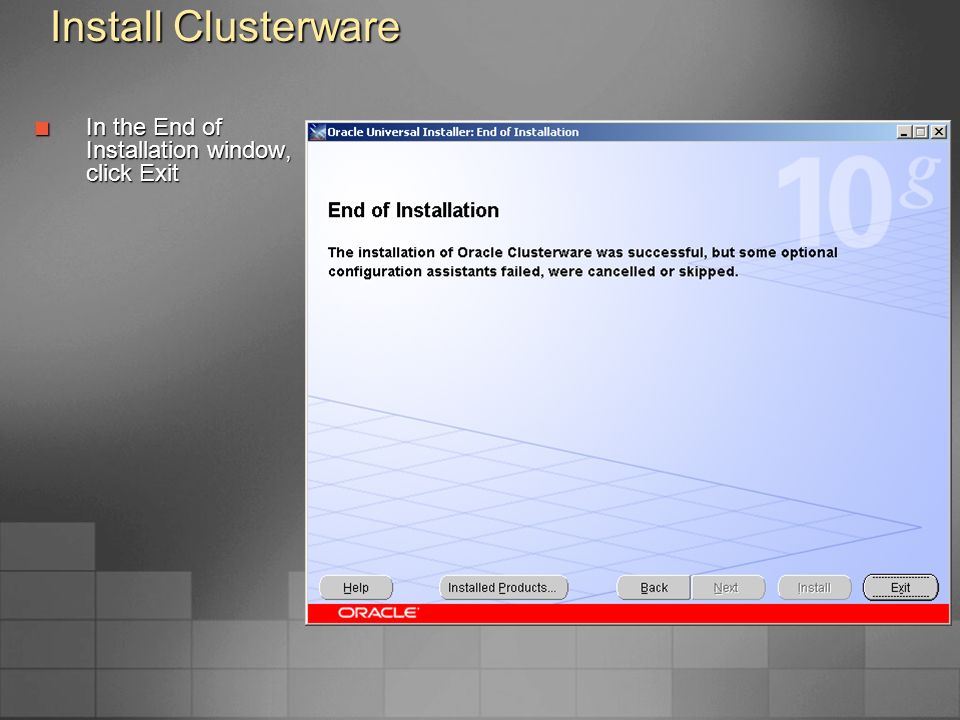Click the "Install Clusterware" slide title

225,26
